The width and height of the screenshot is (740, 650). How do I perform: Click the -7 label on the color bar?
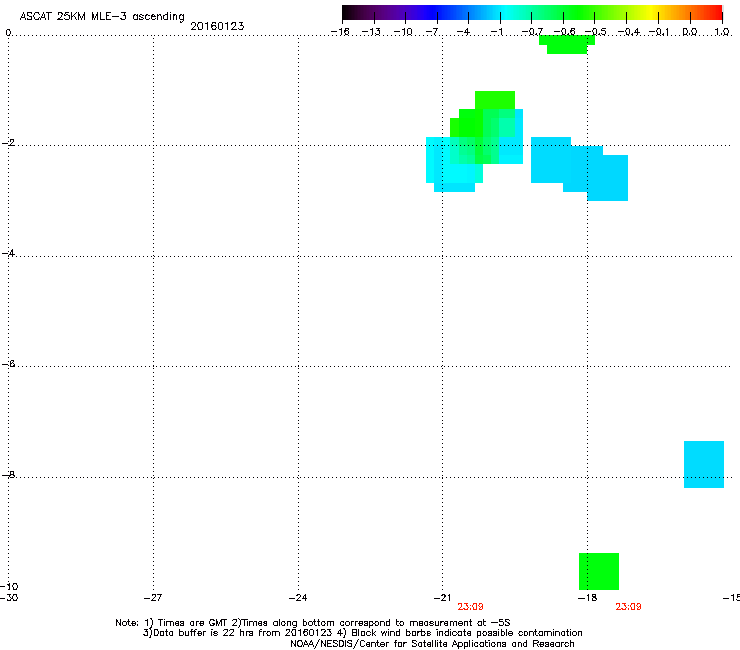[x=432, y=32]
